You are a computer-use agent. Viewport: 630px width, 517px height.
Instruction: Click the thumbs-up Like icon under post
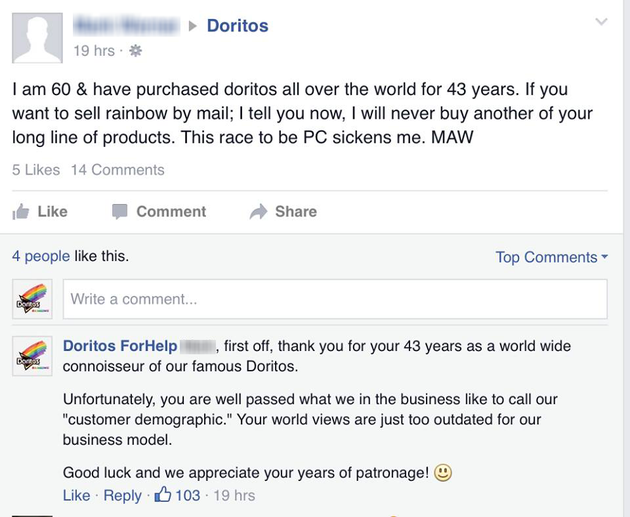point(20,211)
